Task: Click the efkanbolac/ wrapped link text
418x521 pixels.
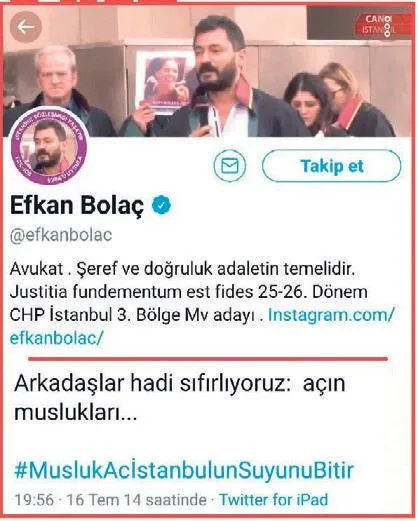Action: click(57, 338)
